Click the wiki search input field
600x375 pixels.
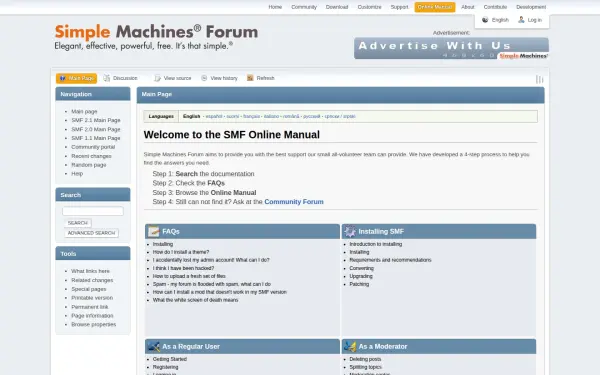pyautogui.click(x=93, y=211)
